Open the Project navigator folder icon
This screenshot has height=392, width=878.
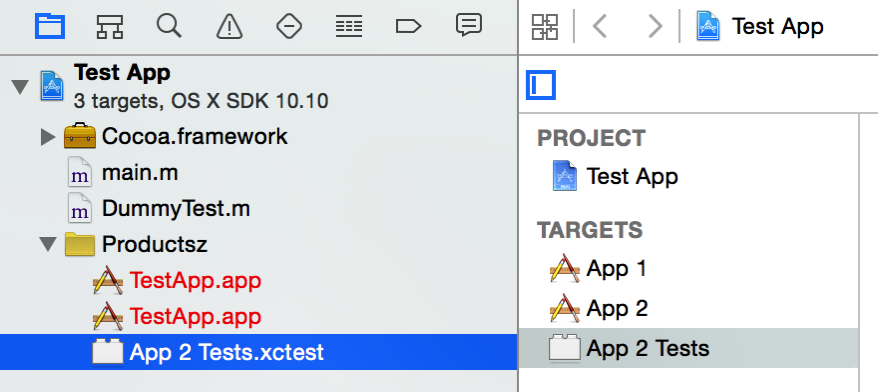click(x=50, y=26)
